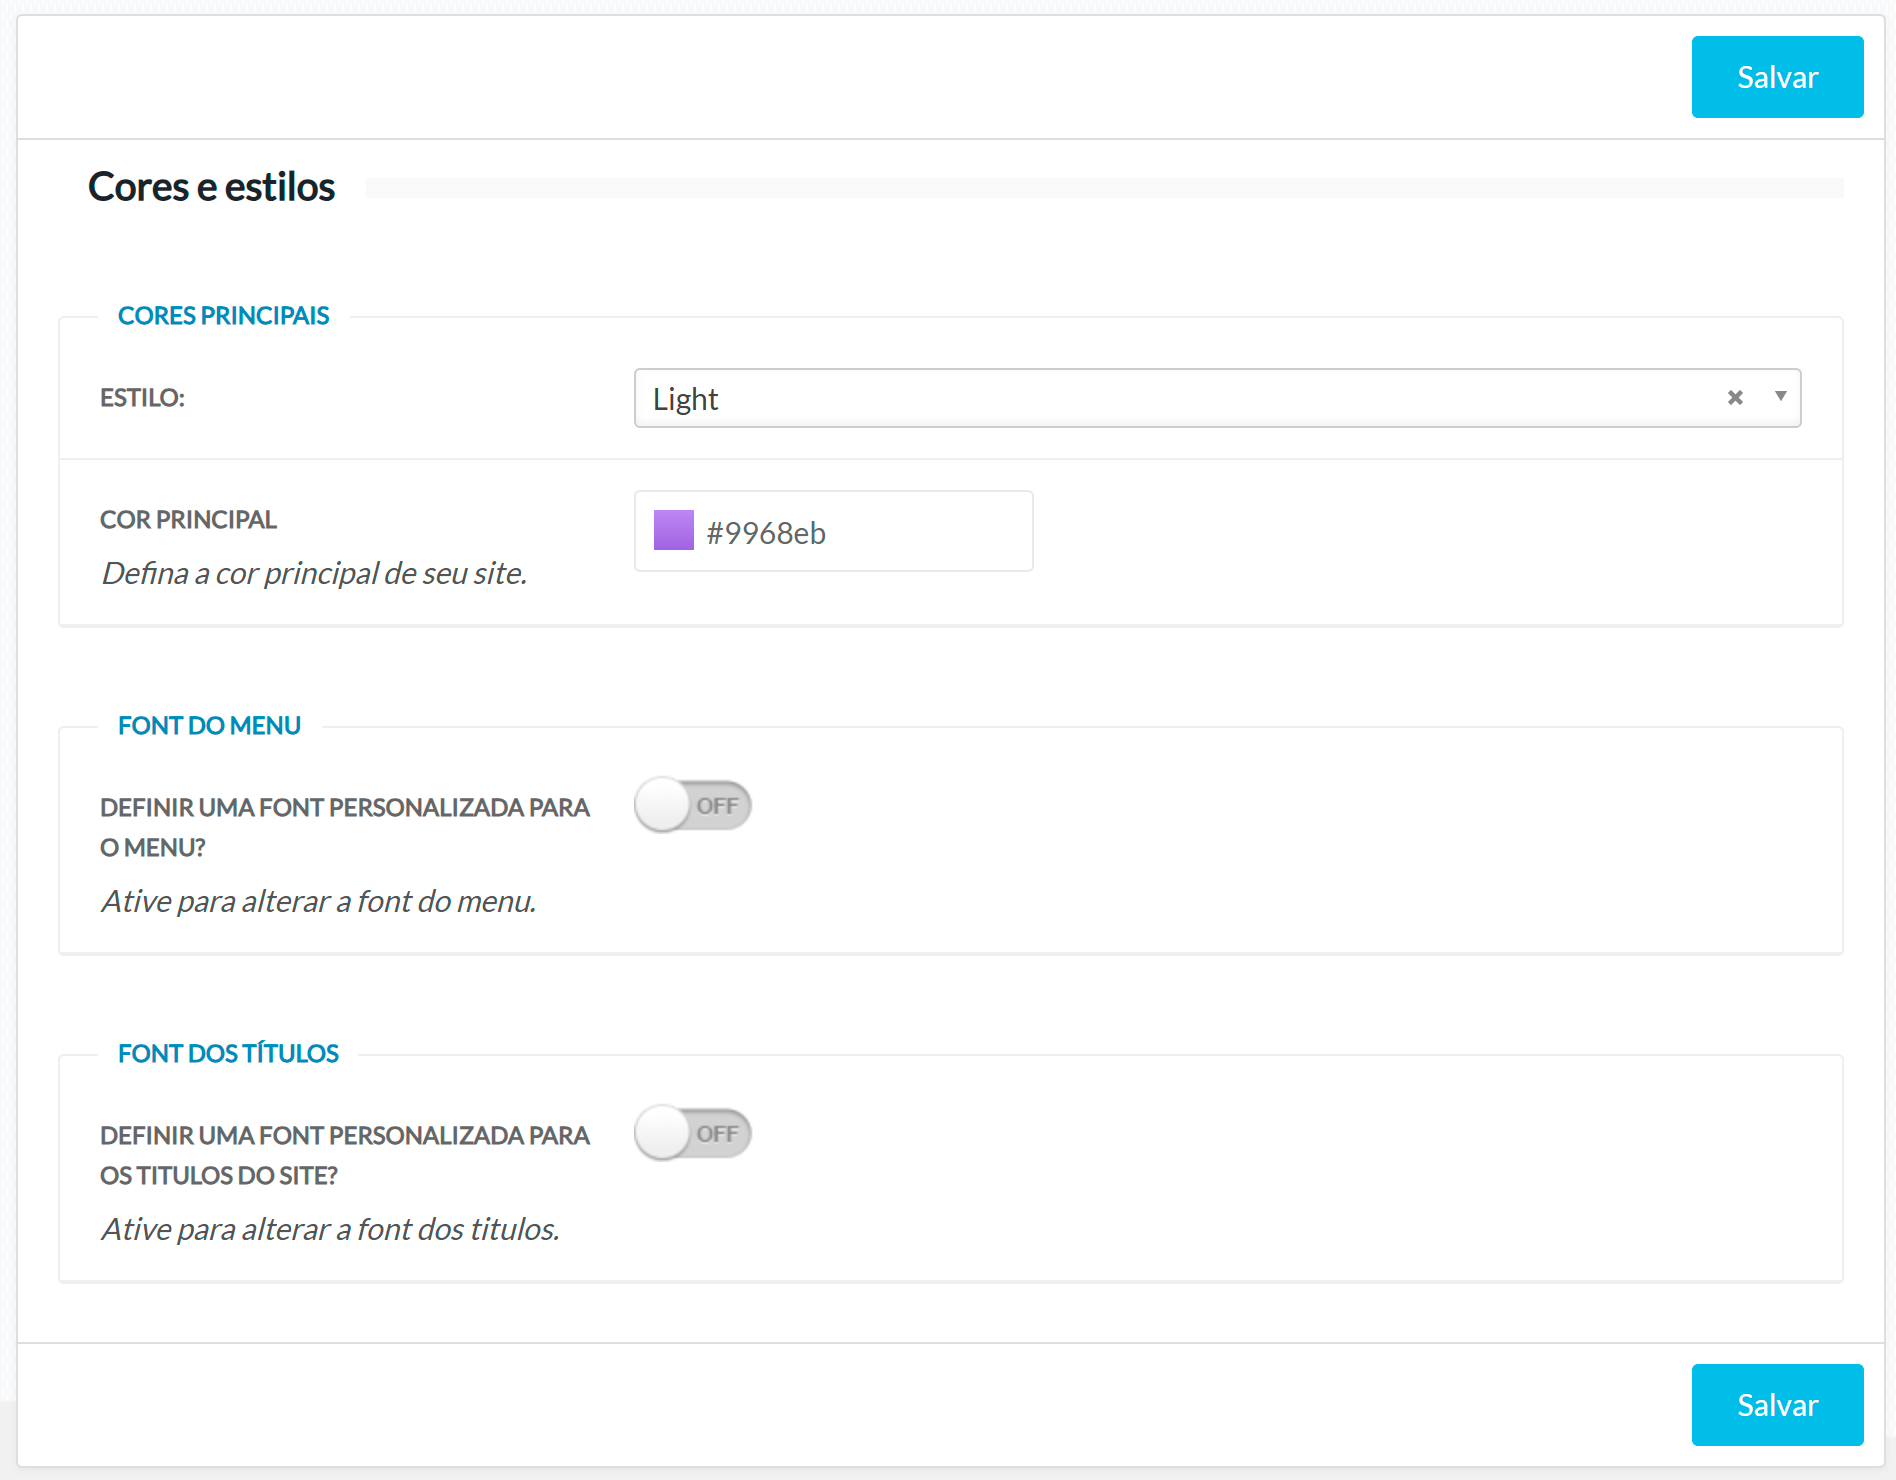Click the top Salvar button
Viewport: 1896px width, 1480px height.
[x=1776, y=77]
